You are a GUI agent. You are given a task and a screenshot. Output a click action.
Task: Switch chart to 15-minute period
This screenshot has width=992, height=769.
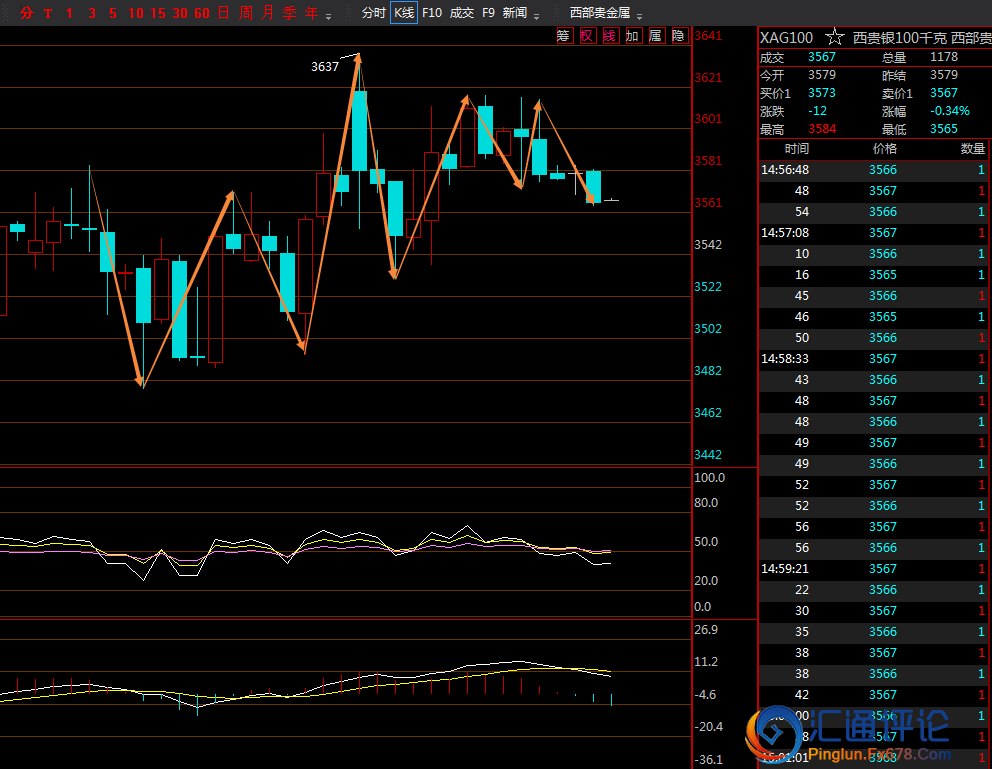point(158,13)
